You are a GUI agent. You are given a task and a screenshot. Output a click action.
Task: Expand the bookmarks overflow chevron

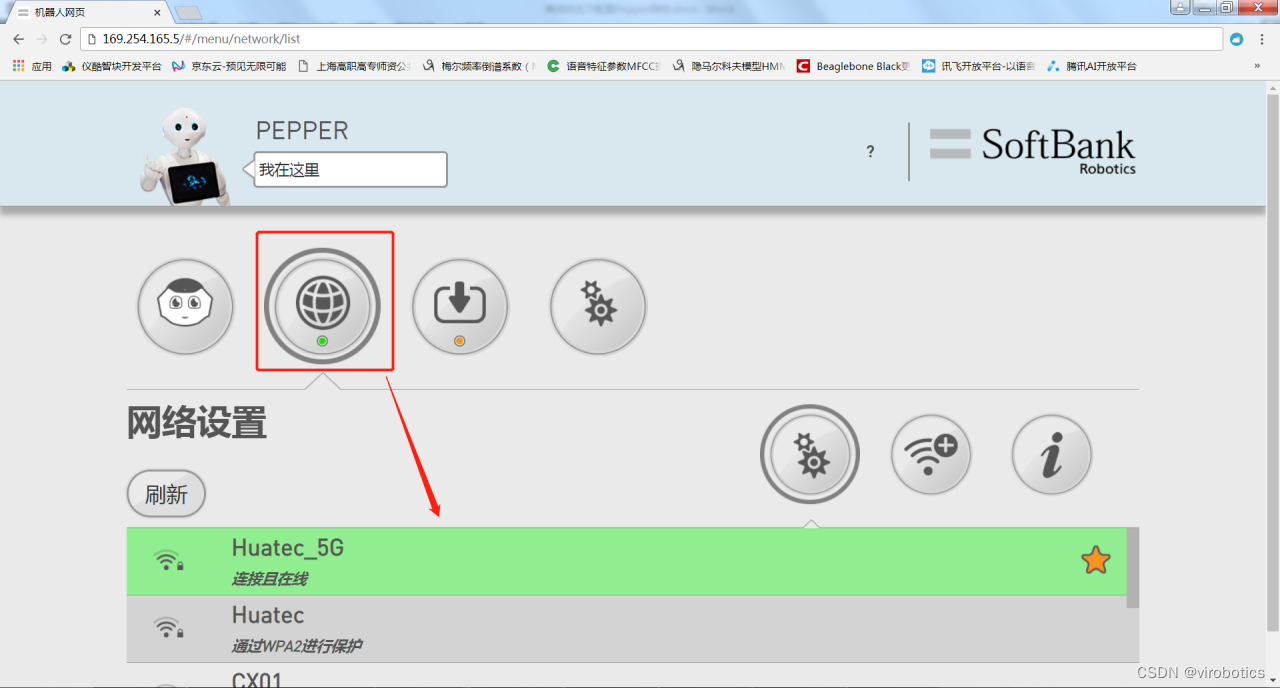pyautogui.click(x=1257, y=66)
